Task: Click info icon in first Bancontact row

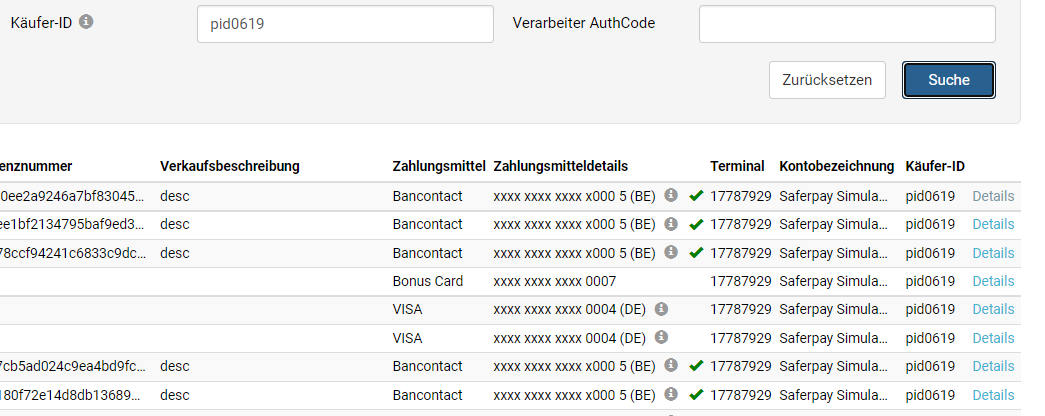Action: [x=671, y=195]
